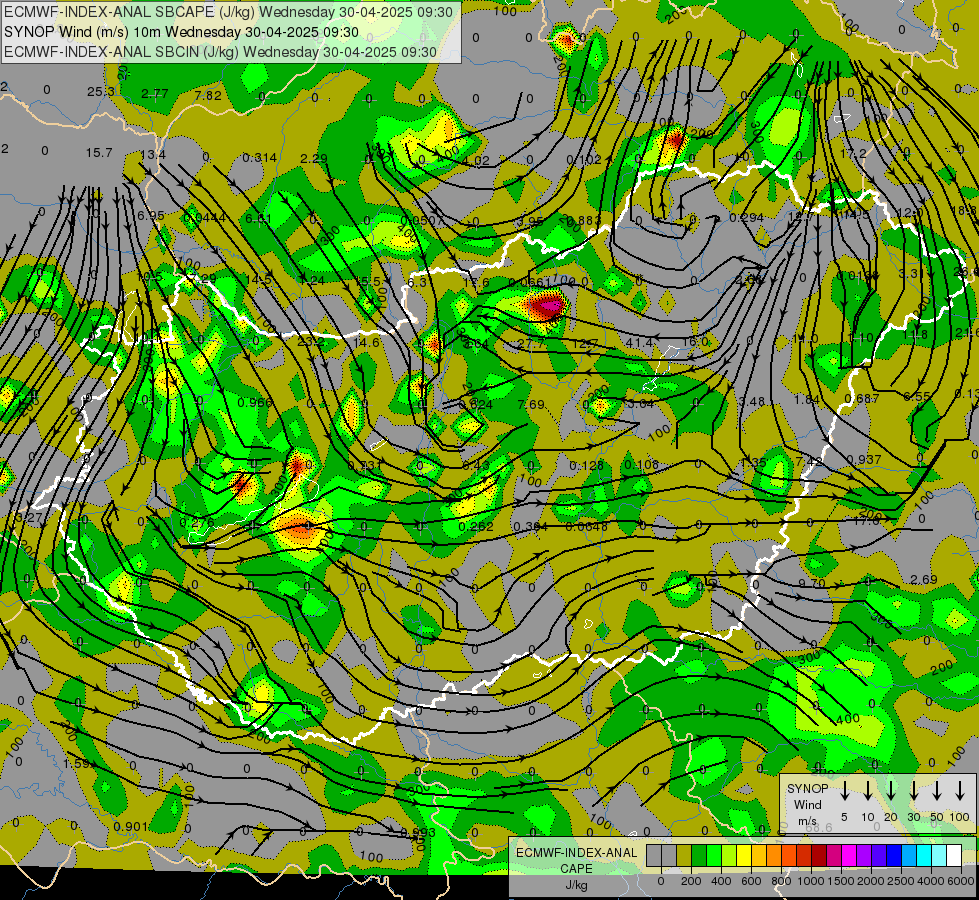Click the 100 m/s wind arrow in legend
979x900 pixels.
click(x=960, y=791)
